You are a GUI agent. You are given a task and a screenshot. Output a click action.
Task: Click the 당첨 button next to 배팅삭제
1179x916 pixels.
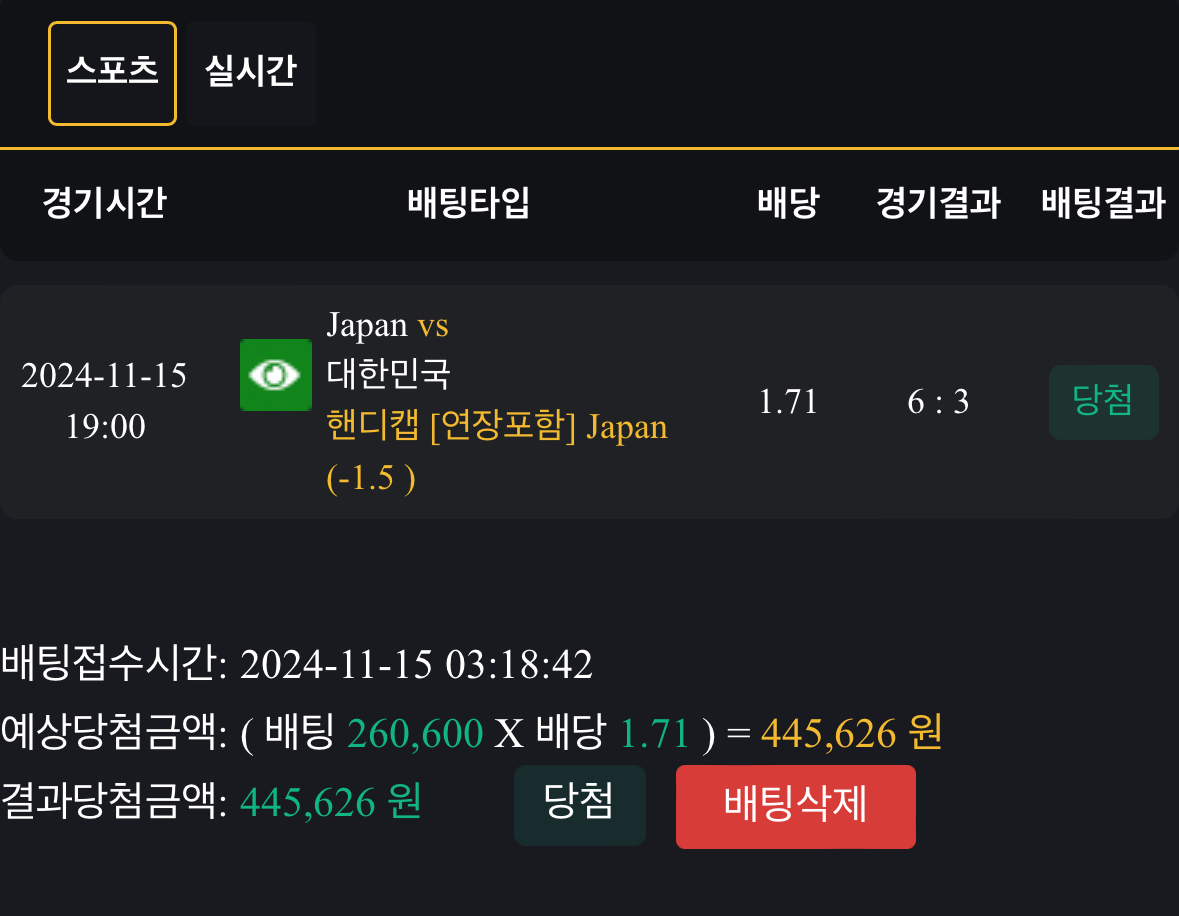[579, 805]
